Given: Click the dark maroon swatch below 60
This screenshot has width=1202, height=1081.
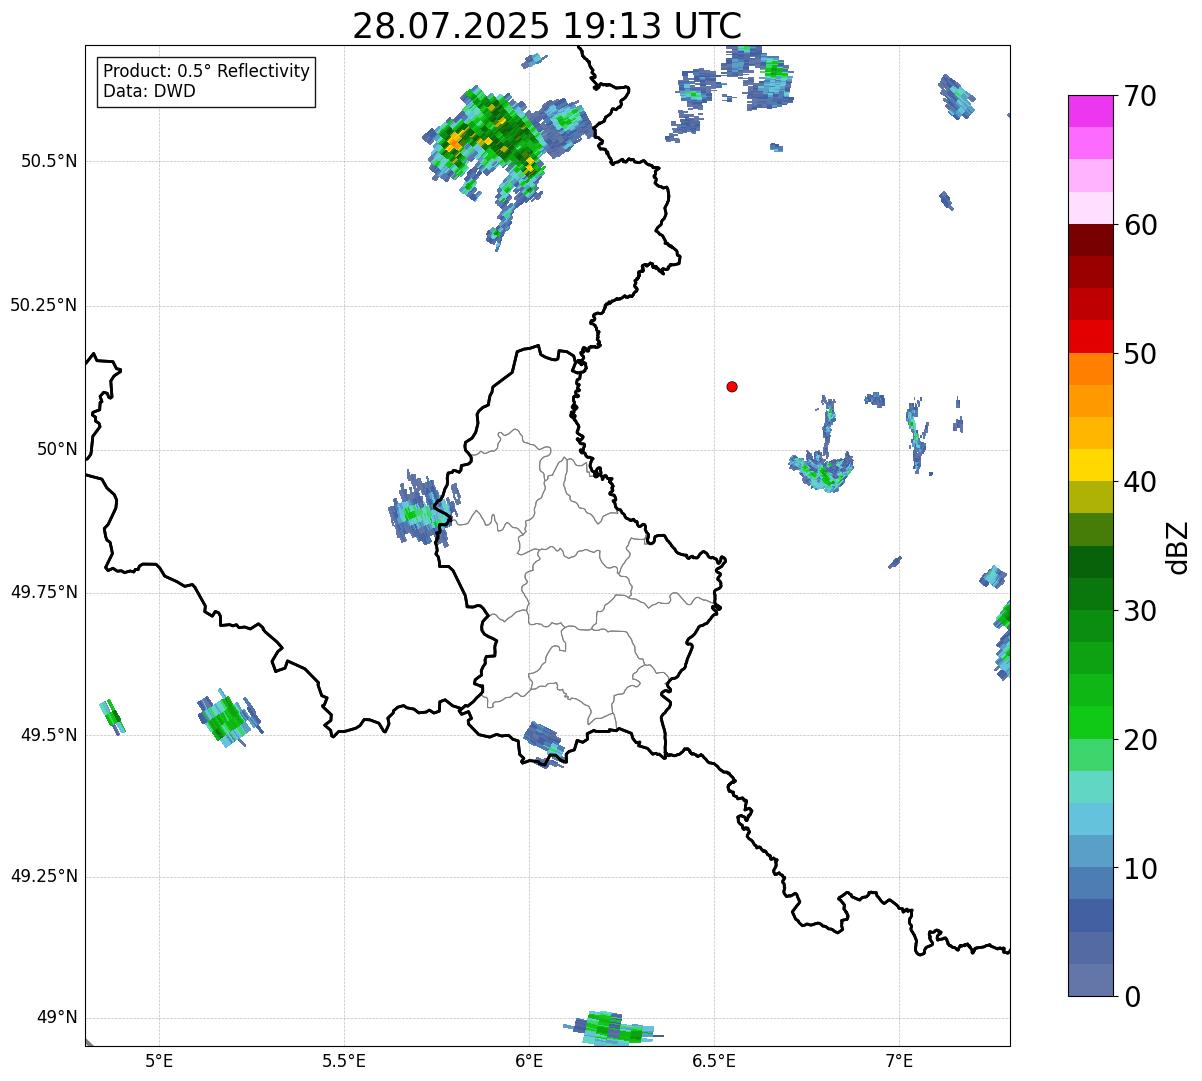Looking at the screenshot, I should pyautogui.click(x=1091, y=240).
